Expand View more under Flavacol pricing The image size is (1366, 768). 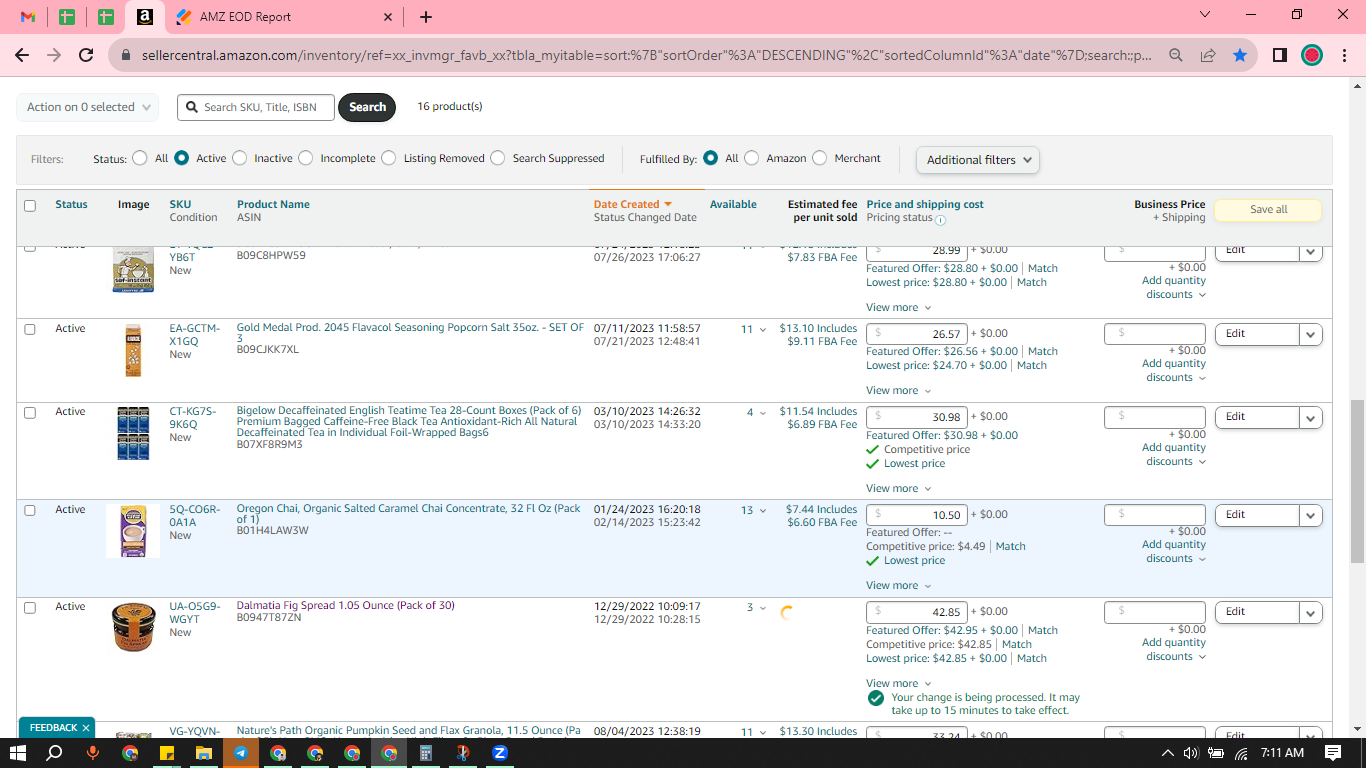click(x=898, y=391)
